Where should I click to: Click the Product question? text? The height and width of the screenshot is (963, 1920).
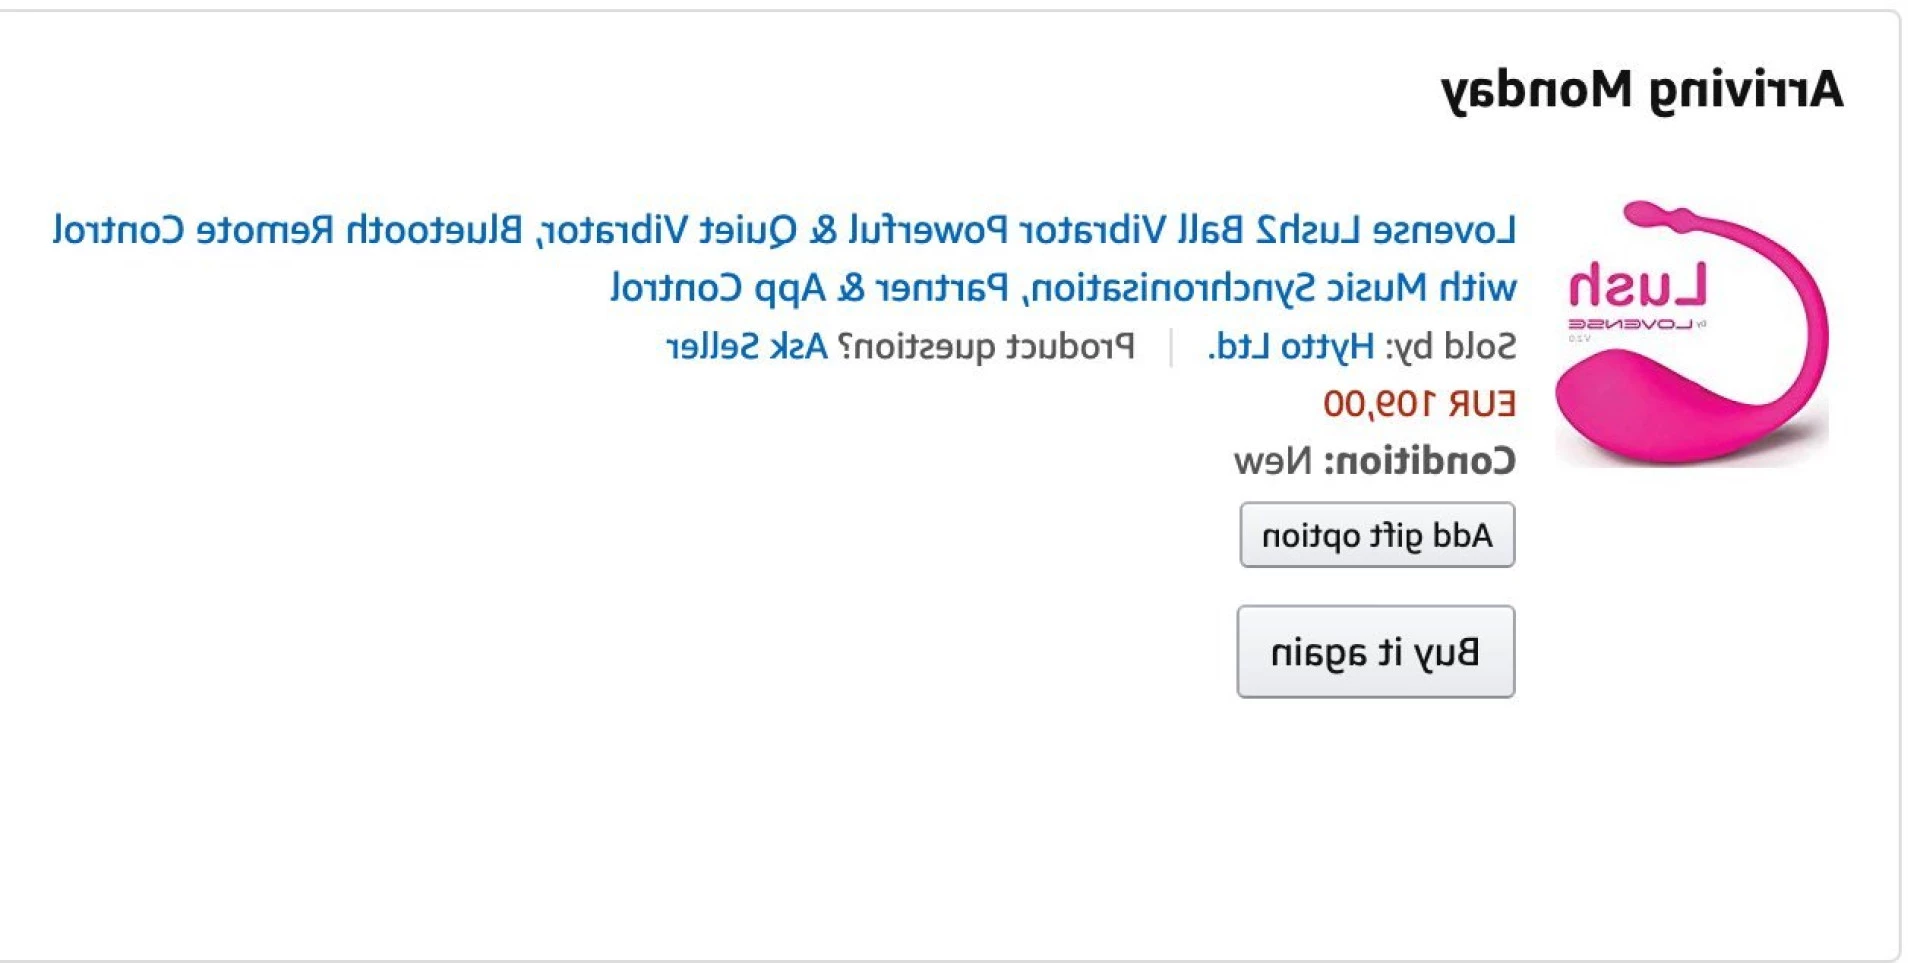pyautogui.click(x=986, y=347)
